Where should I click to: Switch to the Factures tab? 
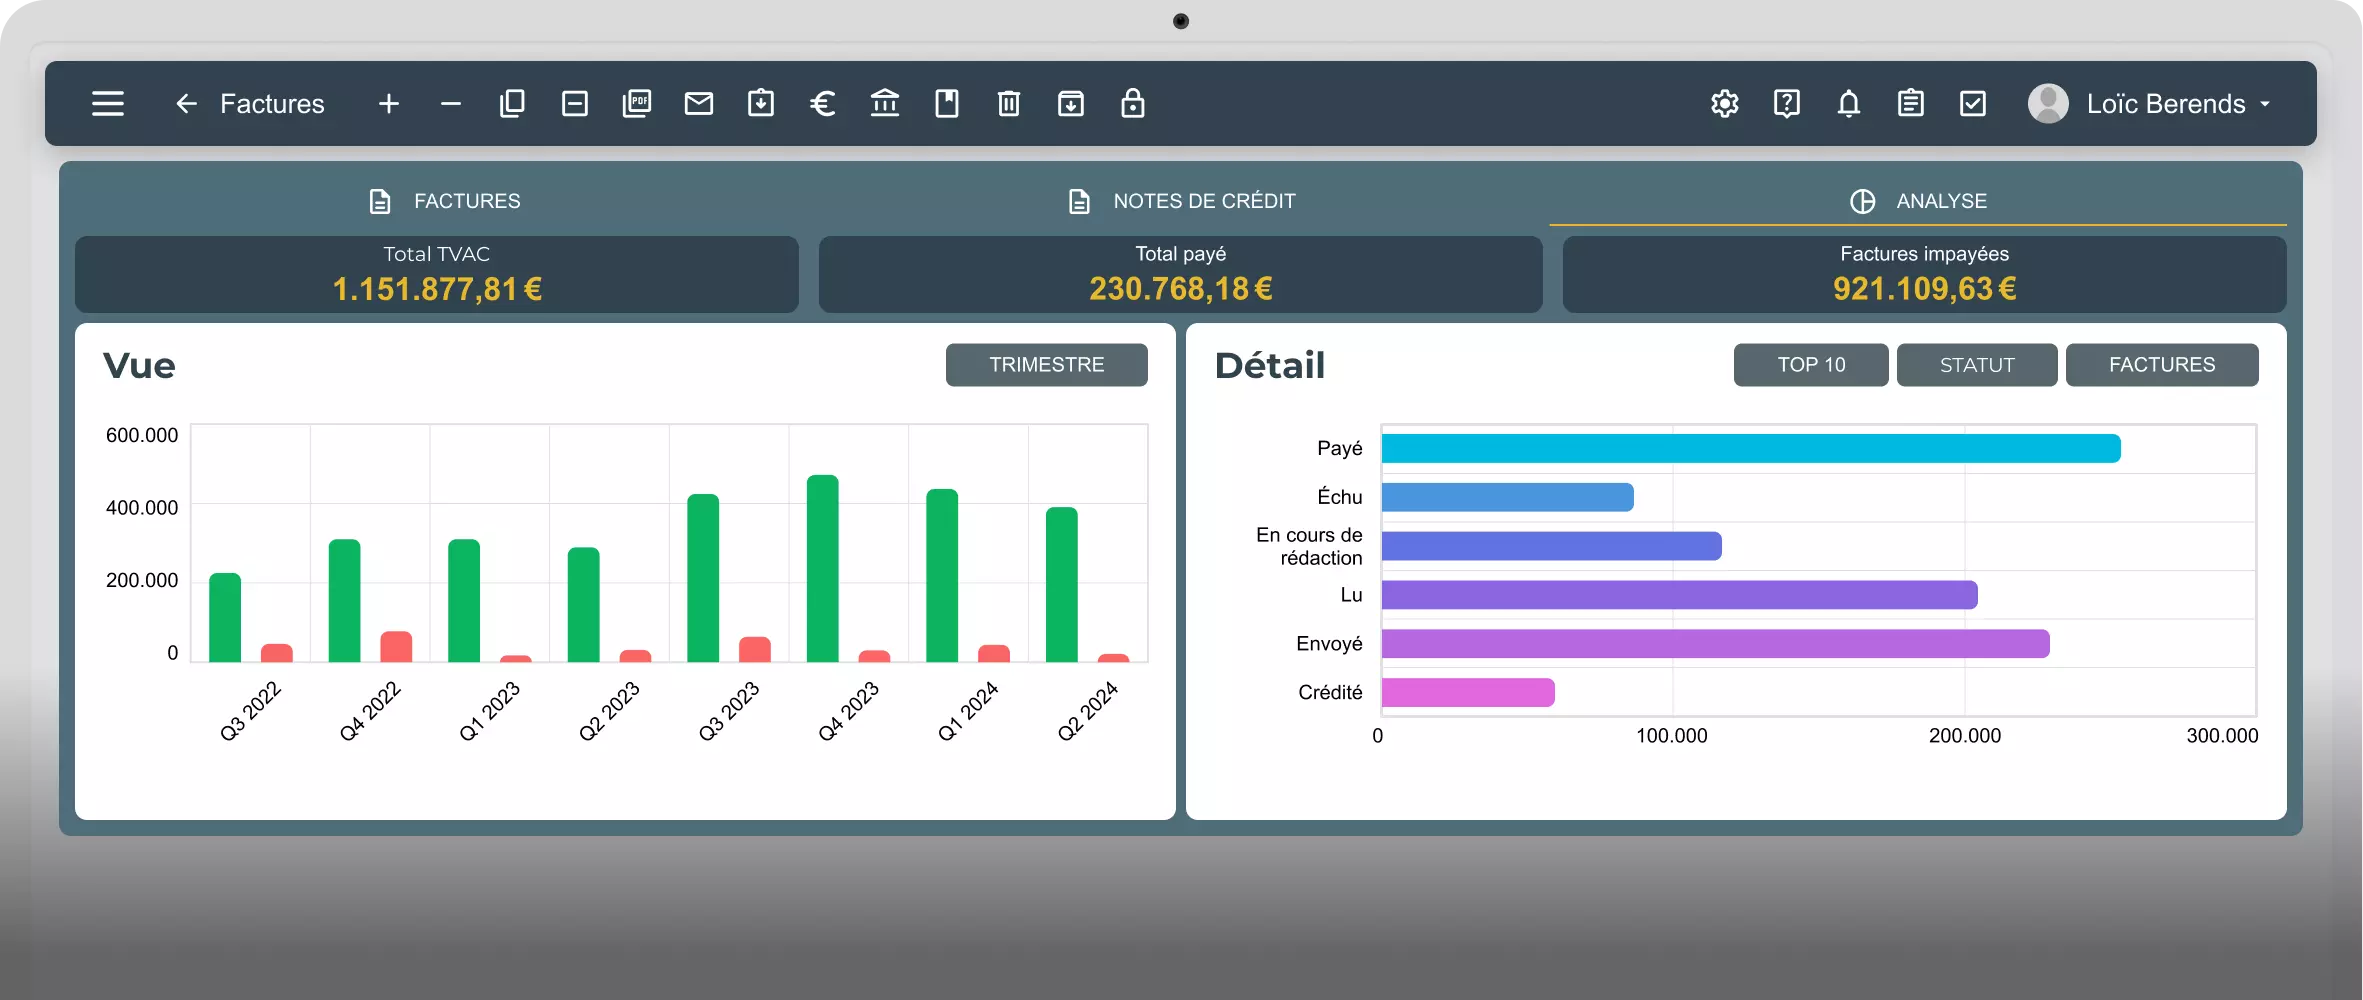point(444,201)
